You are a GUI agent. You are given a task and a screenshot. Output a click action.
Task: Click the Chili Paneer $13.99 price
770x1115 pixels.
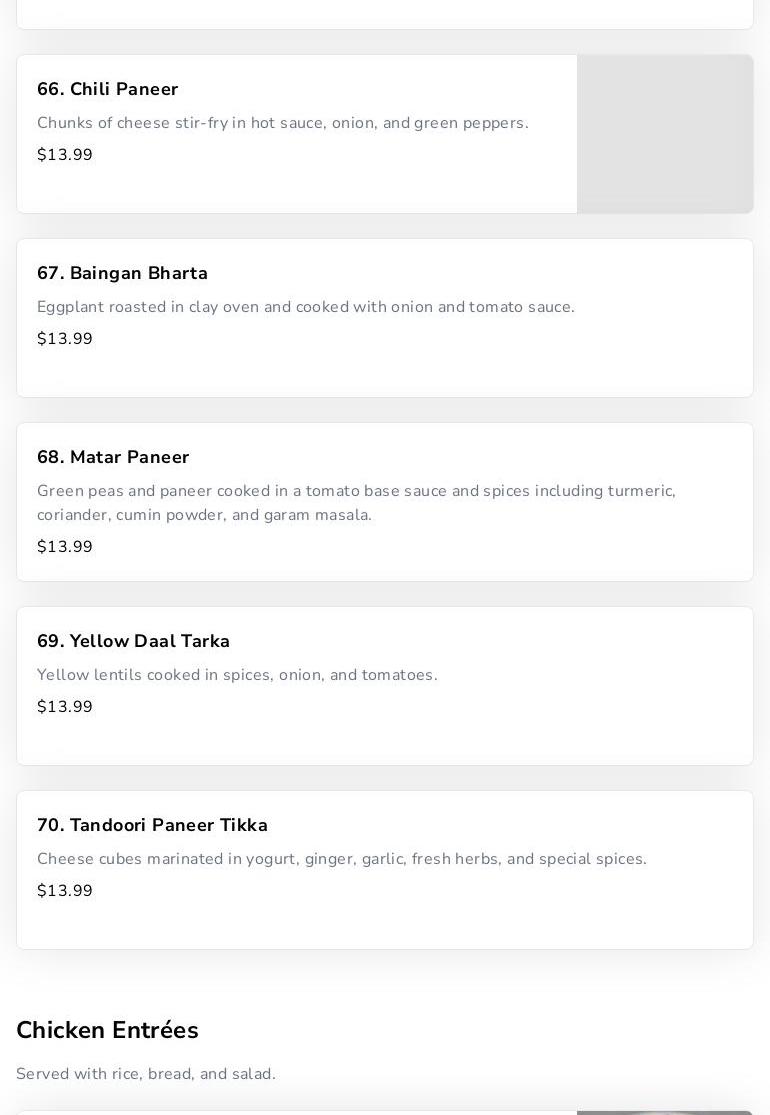tap(65, 155)
